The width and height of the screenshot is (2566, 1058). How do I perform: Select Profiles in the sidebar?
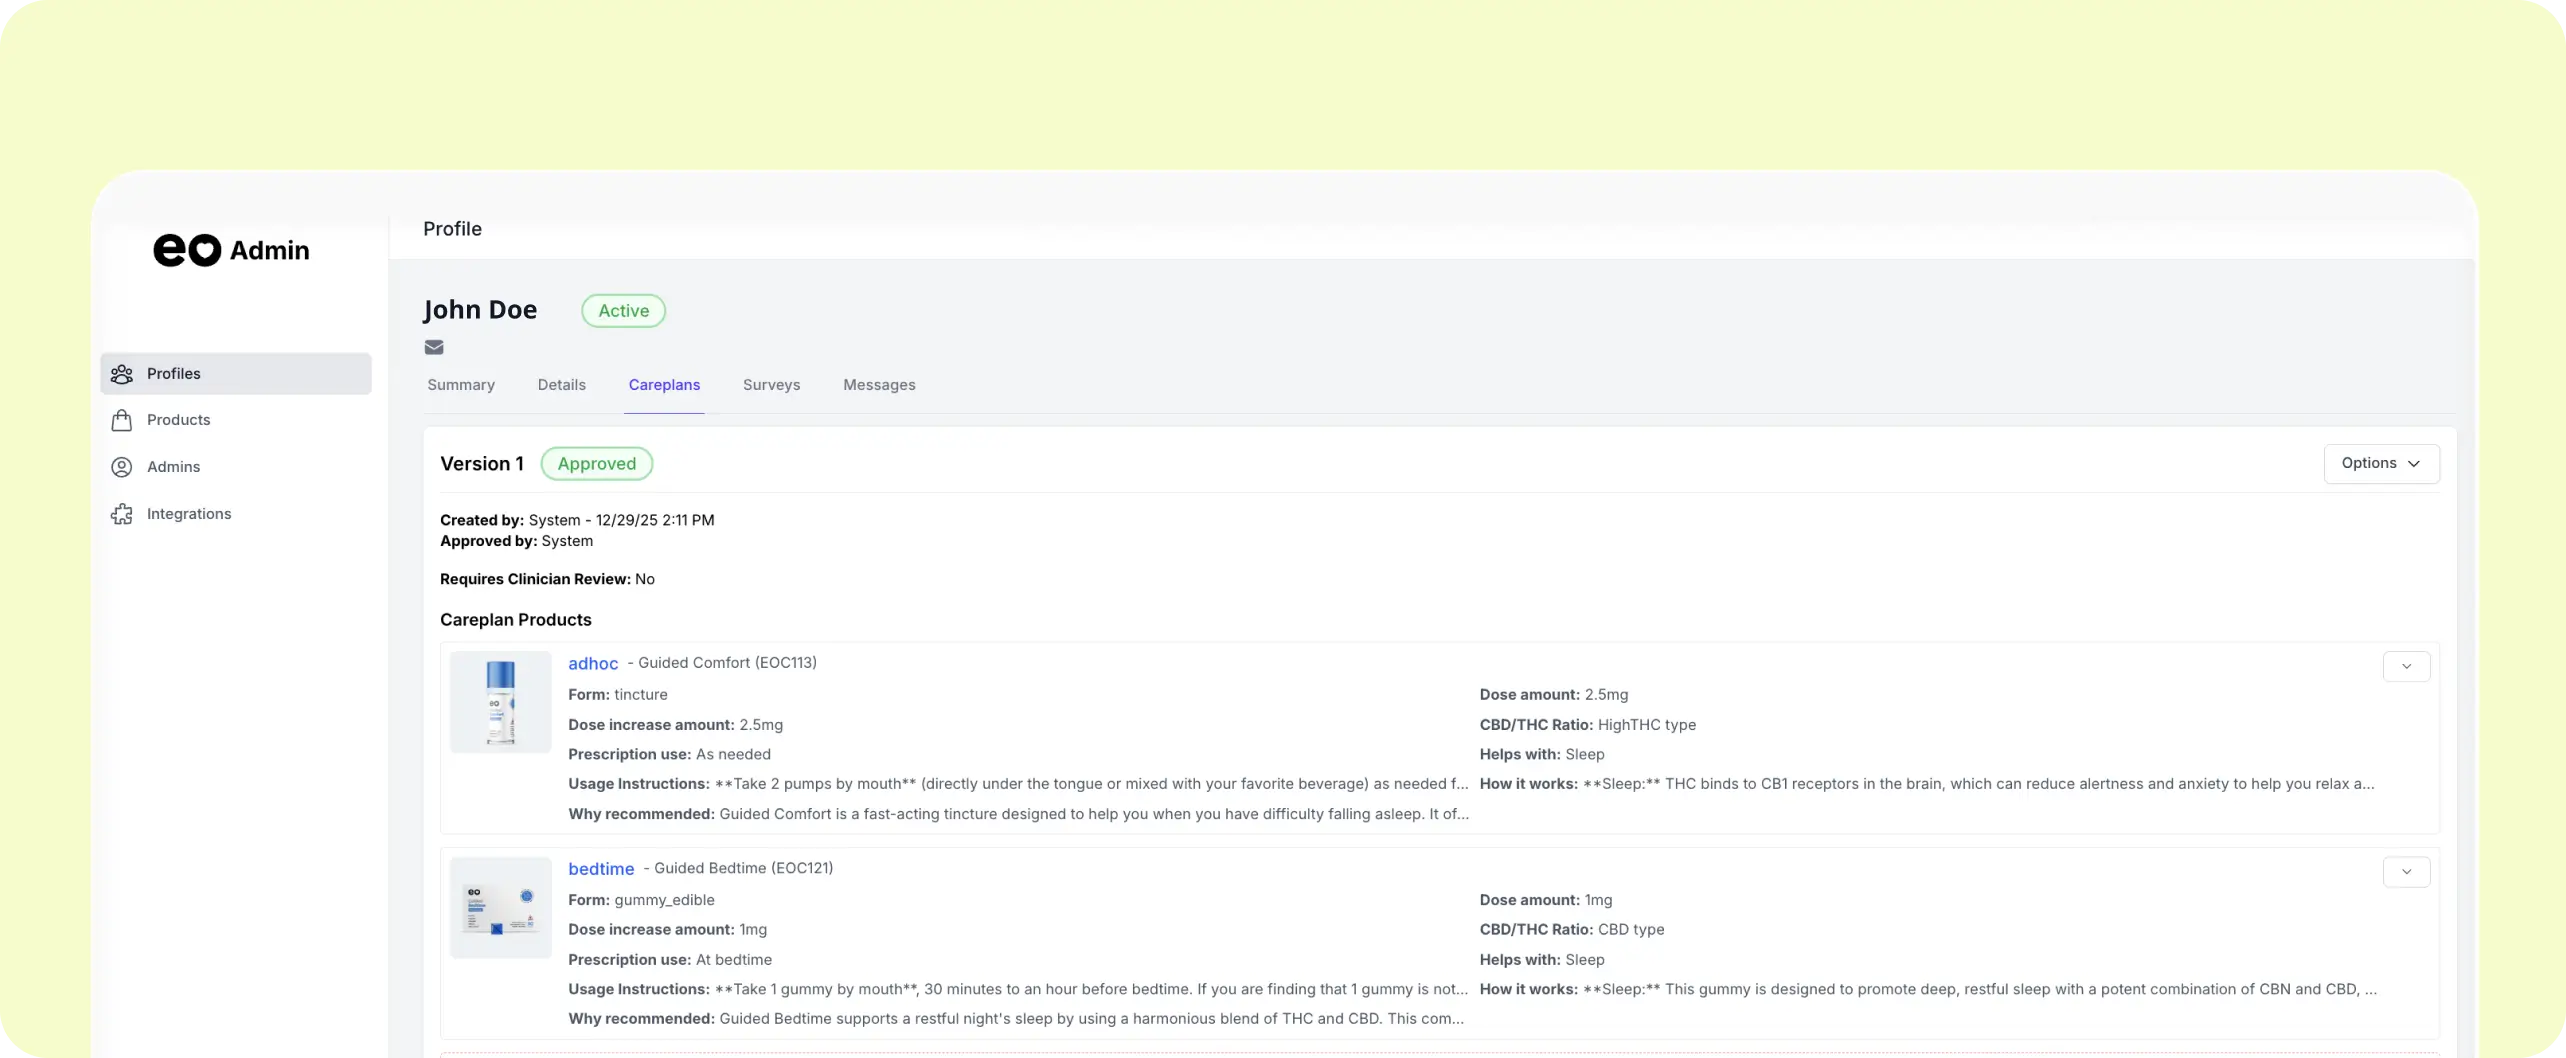click(174, 373)
